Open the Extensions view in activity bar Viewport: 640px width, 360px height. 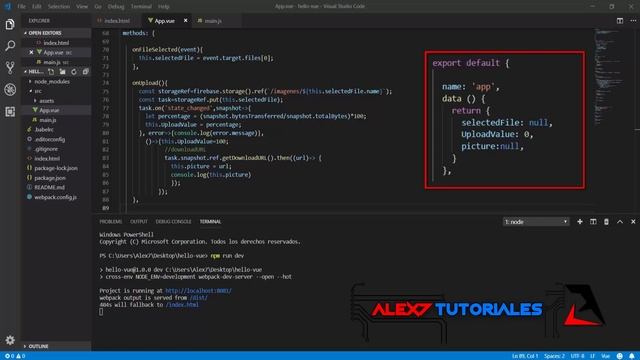pyautogui.click(x=10, y=111)
